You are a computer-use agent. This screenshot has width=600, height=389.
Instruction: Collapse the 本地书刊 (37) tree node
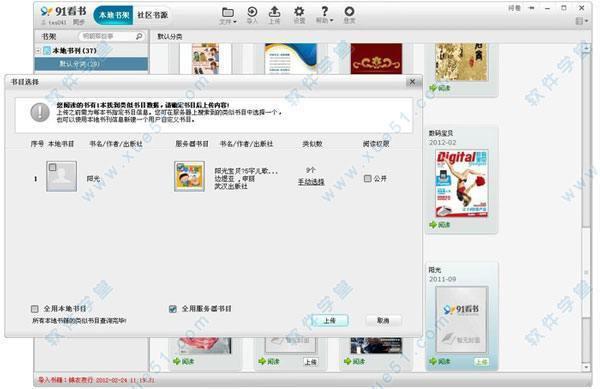[38, 50]
